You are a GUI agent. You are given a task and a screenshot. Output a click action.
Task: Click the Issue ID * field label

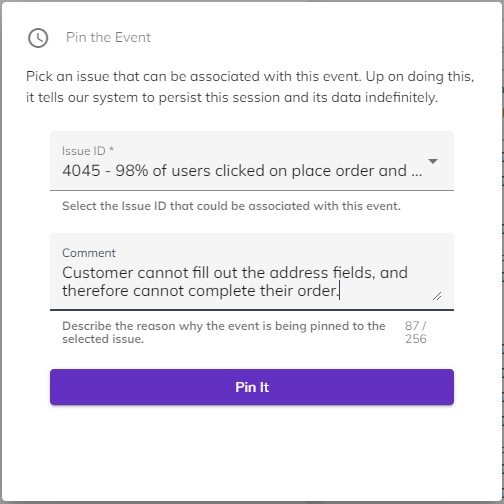[88, 151]
